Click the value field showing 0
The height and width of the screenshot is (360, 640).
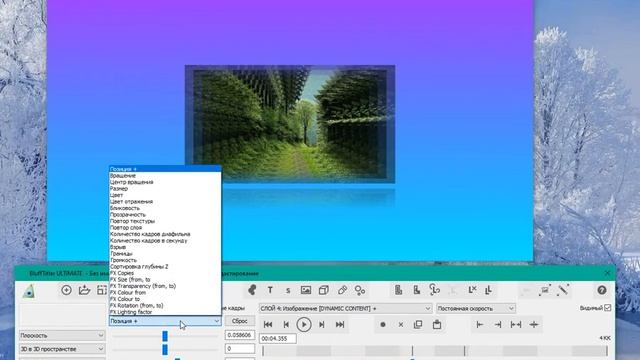click(x=240, y=349)
